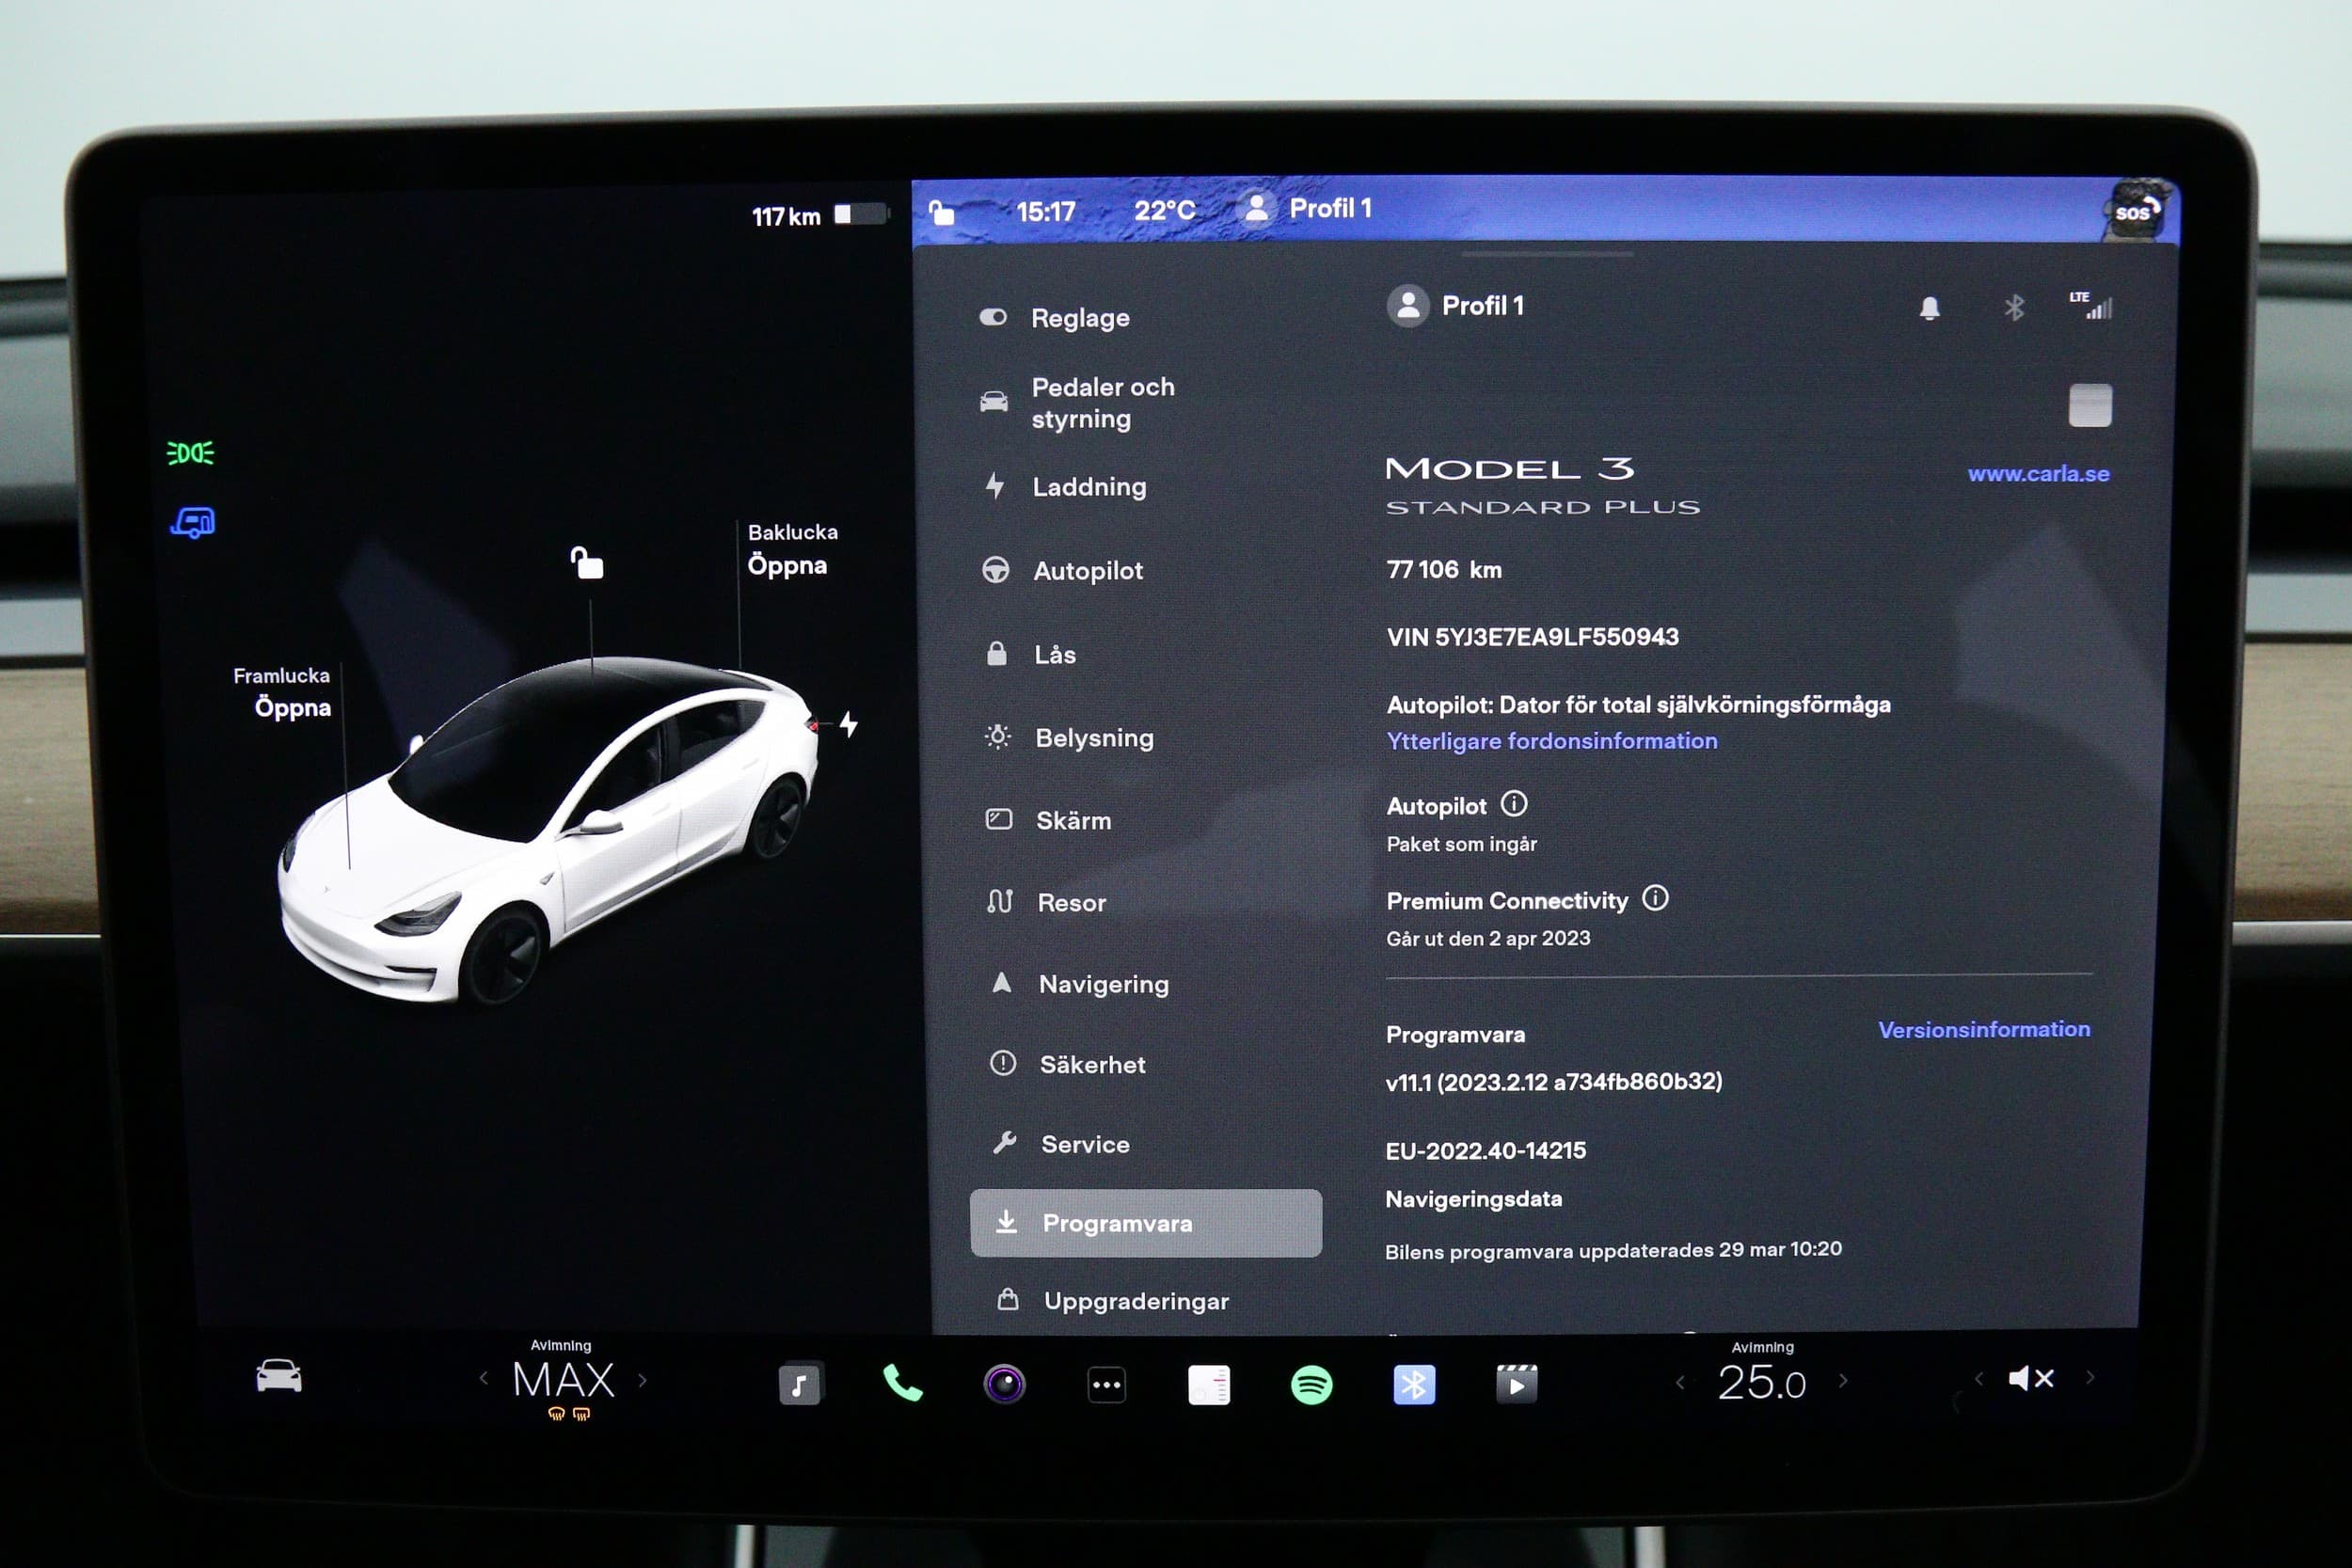Tap the 117 km range readout
The image size is (2352, 1568).
point(785,216)
